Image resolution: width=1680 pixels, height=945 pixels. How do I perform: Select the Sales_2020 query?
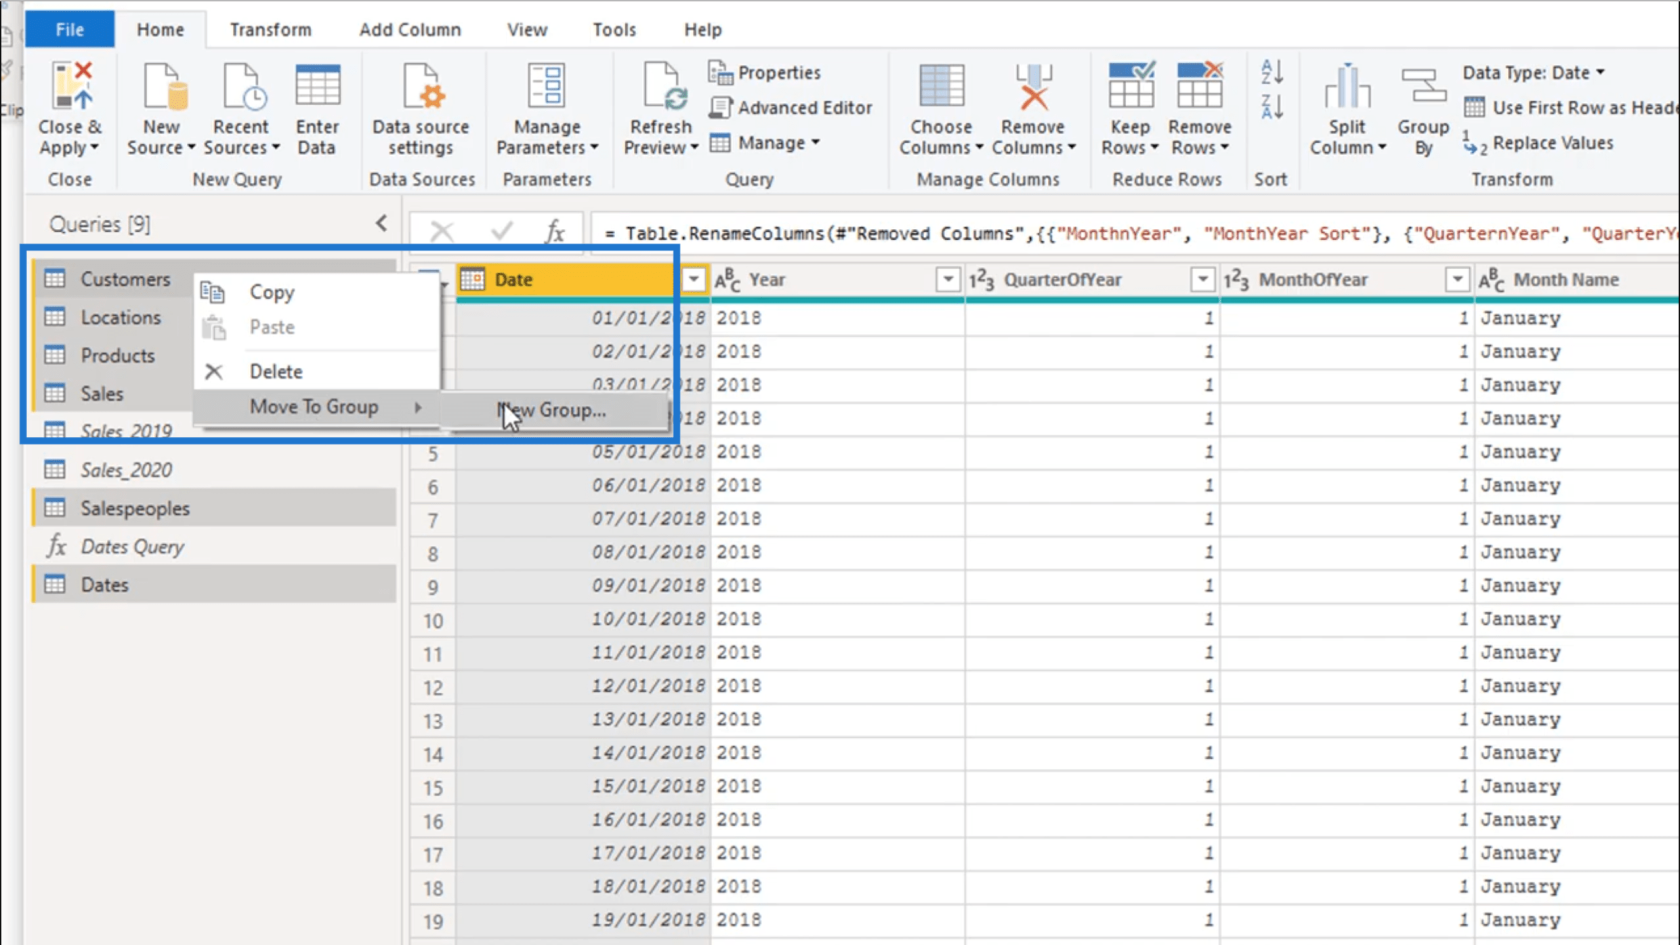(x=214, y=469)
